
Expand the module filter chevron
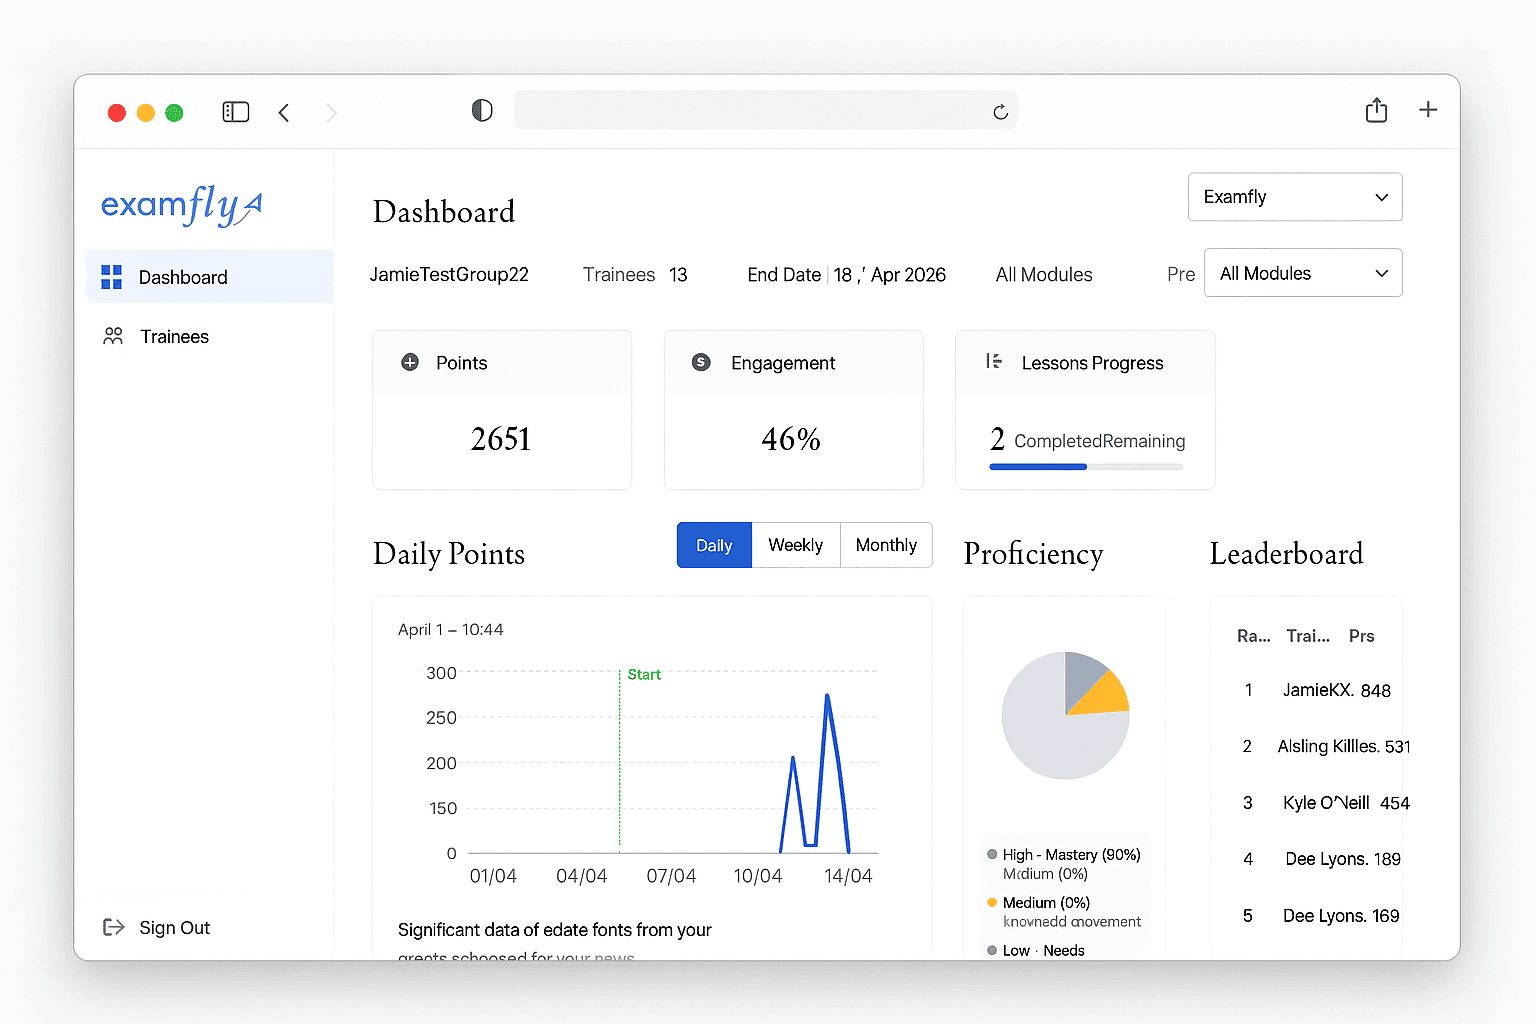click(x=1381, y=272)
